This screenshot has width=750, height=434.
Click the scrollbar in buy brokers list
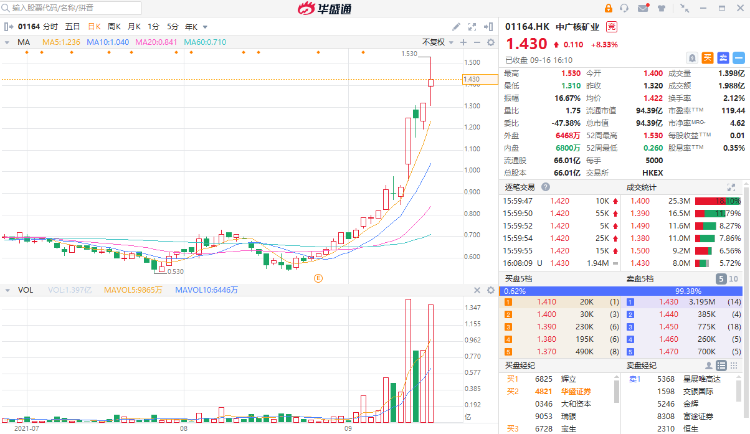tap(616, 390)
